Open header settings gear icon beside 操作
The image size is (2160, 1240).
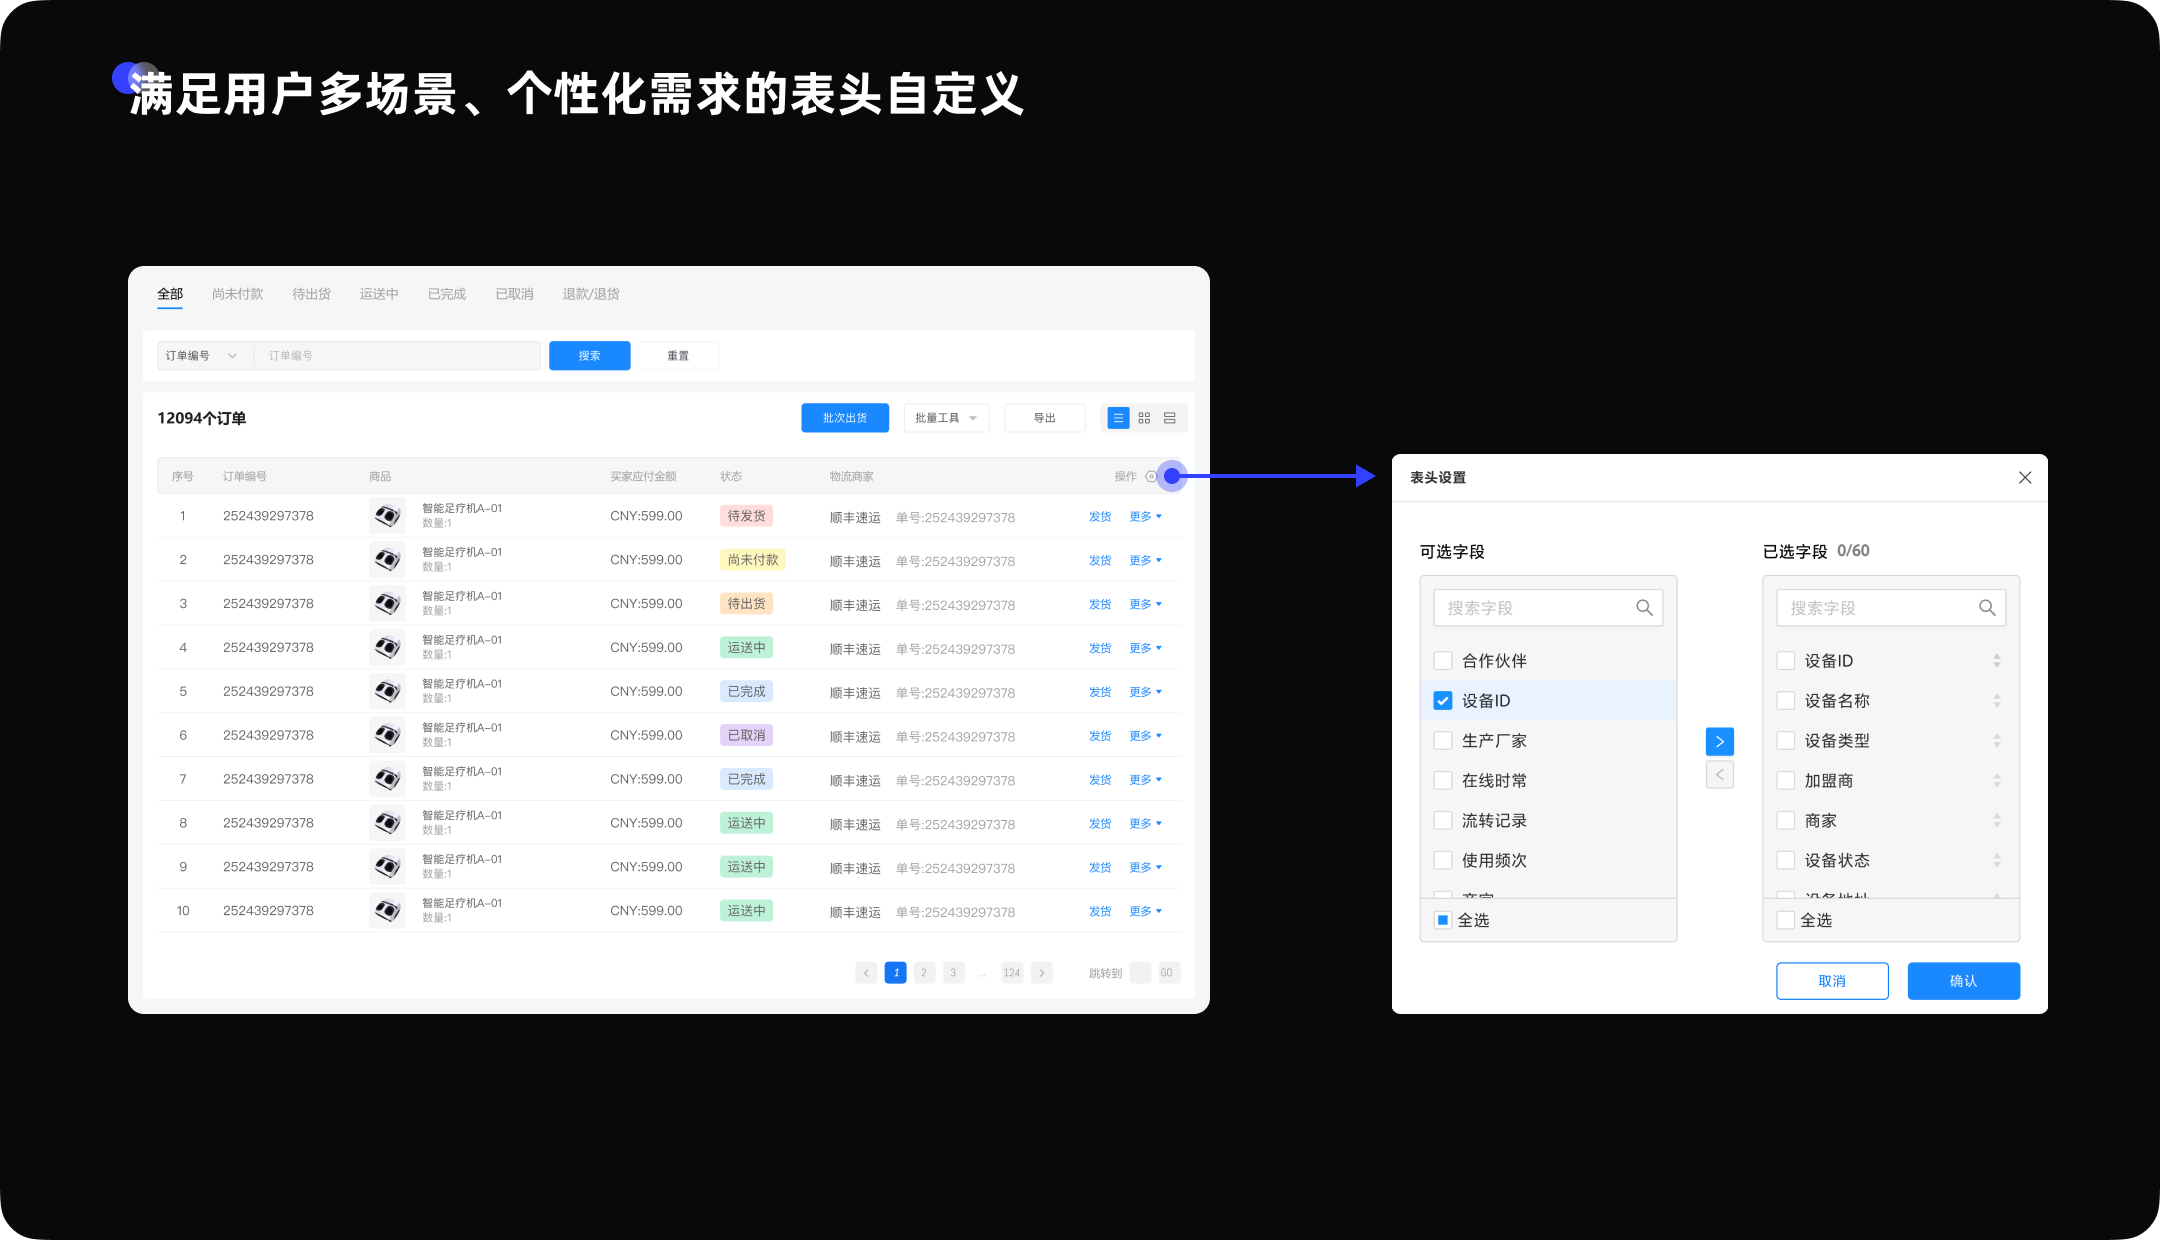(1151, 477)
